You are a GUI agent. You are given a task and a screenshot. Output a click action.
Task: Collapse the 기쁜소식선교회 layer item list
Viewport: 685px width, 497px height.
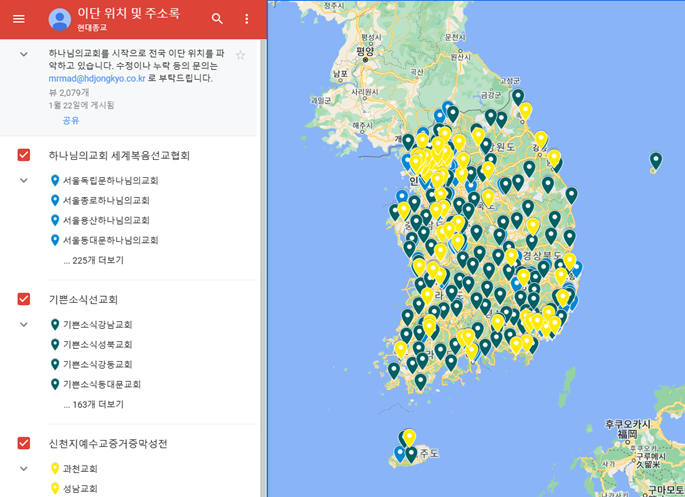pyautogui.click(x=24, y=325)
